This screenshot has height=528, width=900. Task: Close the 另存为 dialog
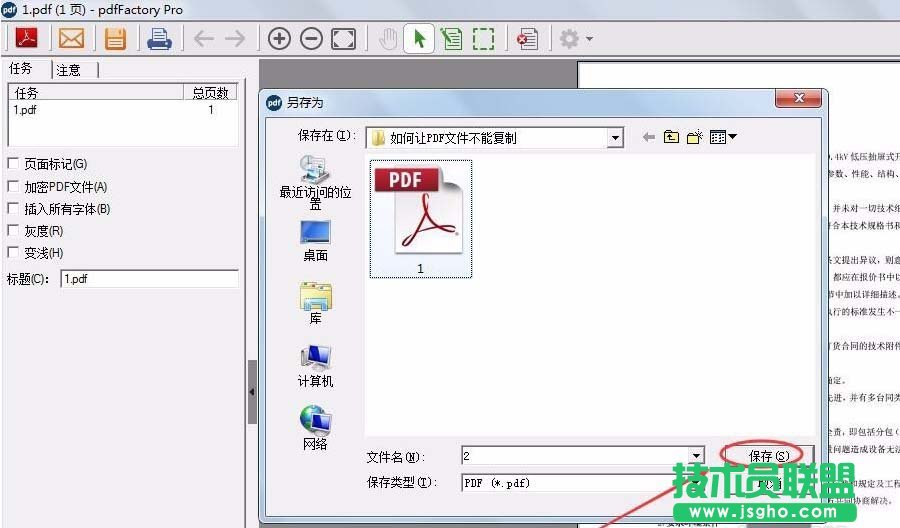(799, 98)
